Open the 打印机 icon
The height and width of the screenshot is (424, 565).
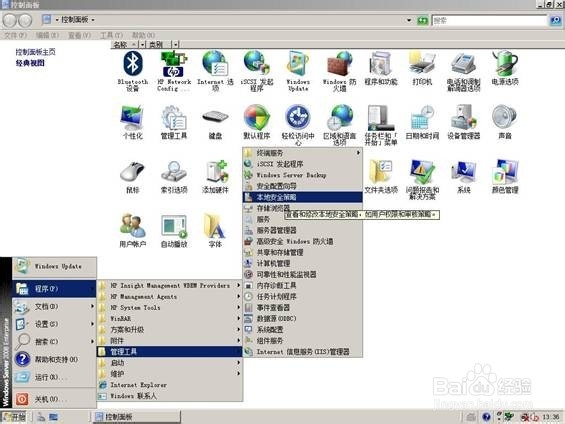[x=422, y=68]
